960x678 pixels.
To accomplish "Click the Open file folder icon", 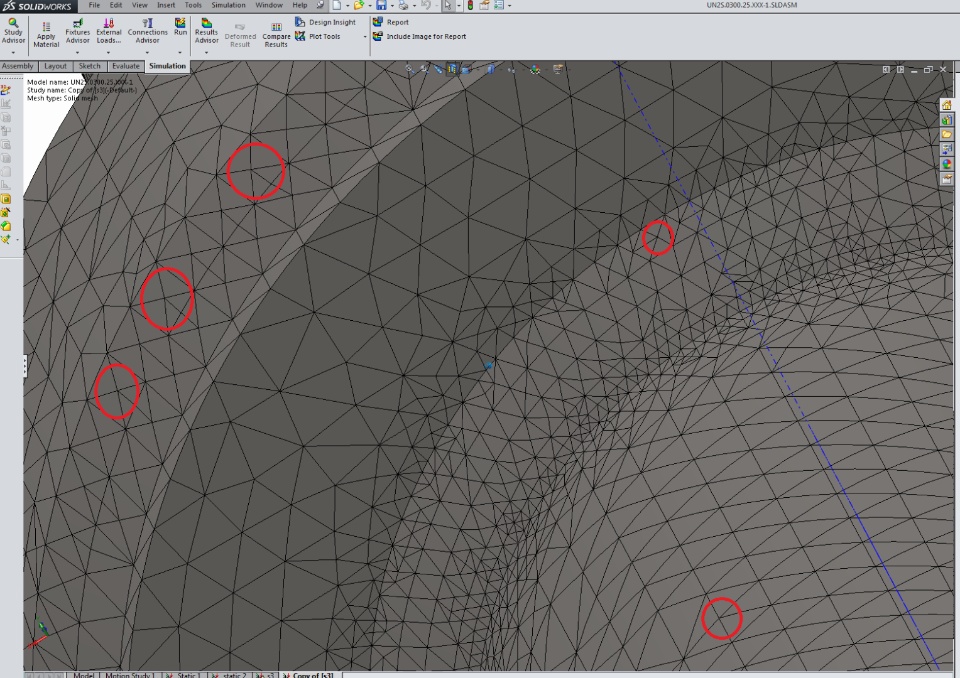I will [x=359, y=5].
